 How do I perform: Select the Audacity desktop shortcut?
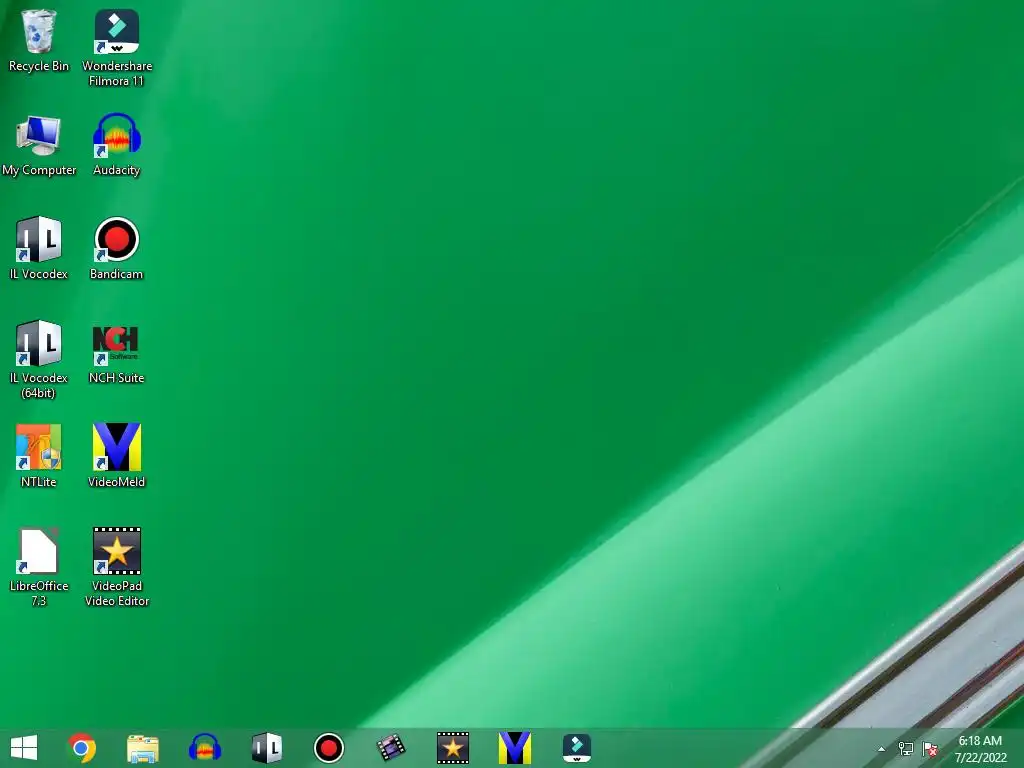117,145
